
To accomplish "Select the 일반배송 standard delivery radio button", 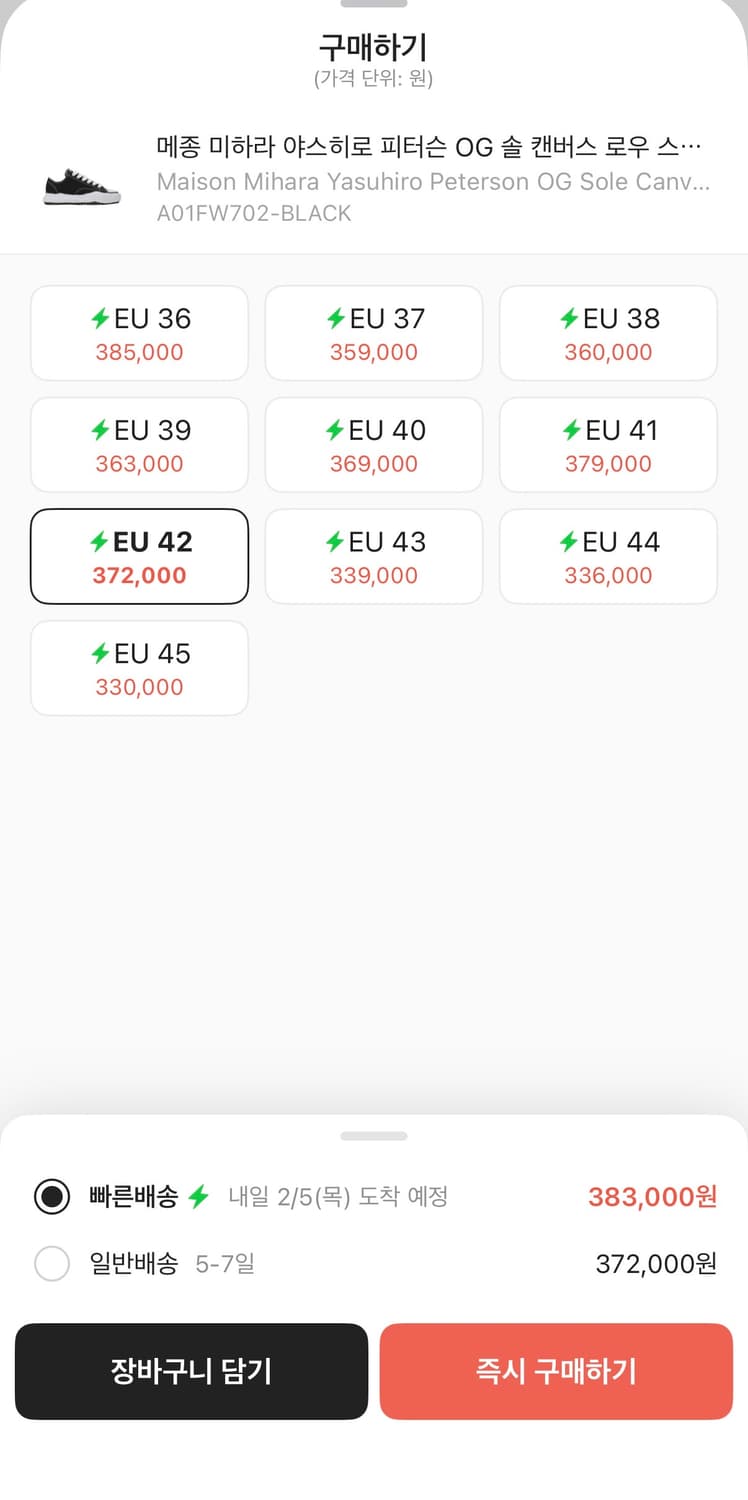I will 52,1264.
